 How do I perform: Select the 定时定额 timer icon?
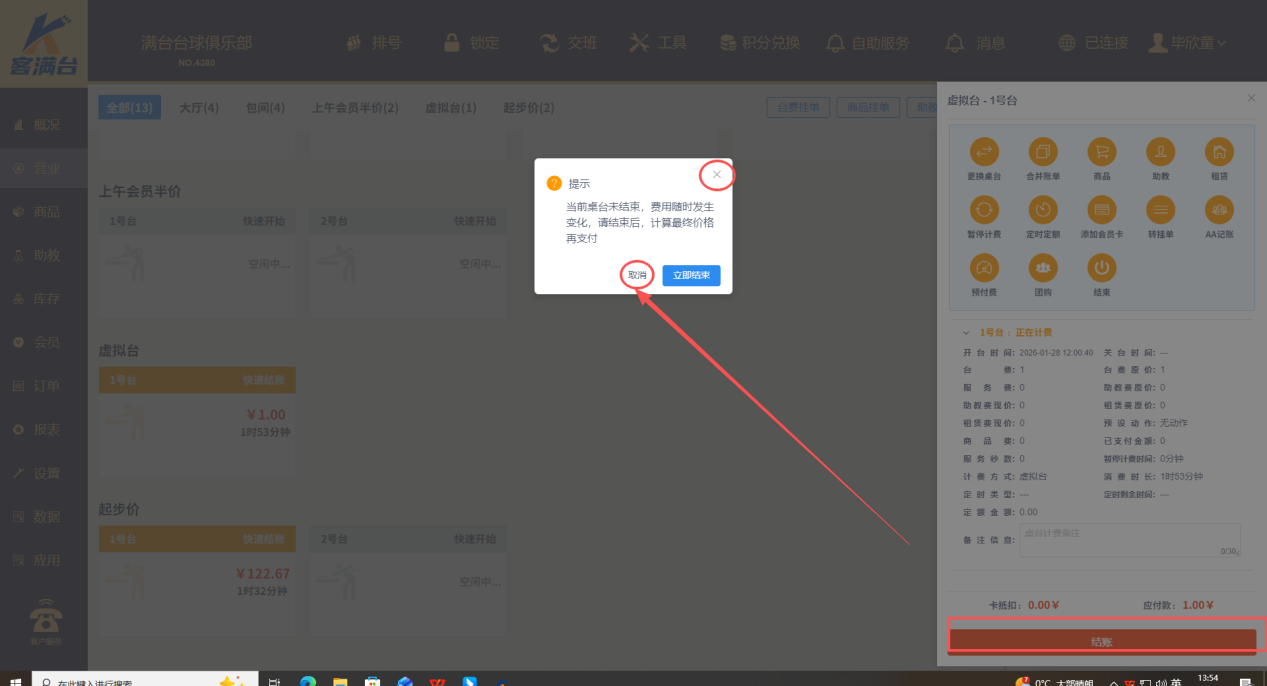tap(1043, 210)
